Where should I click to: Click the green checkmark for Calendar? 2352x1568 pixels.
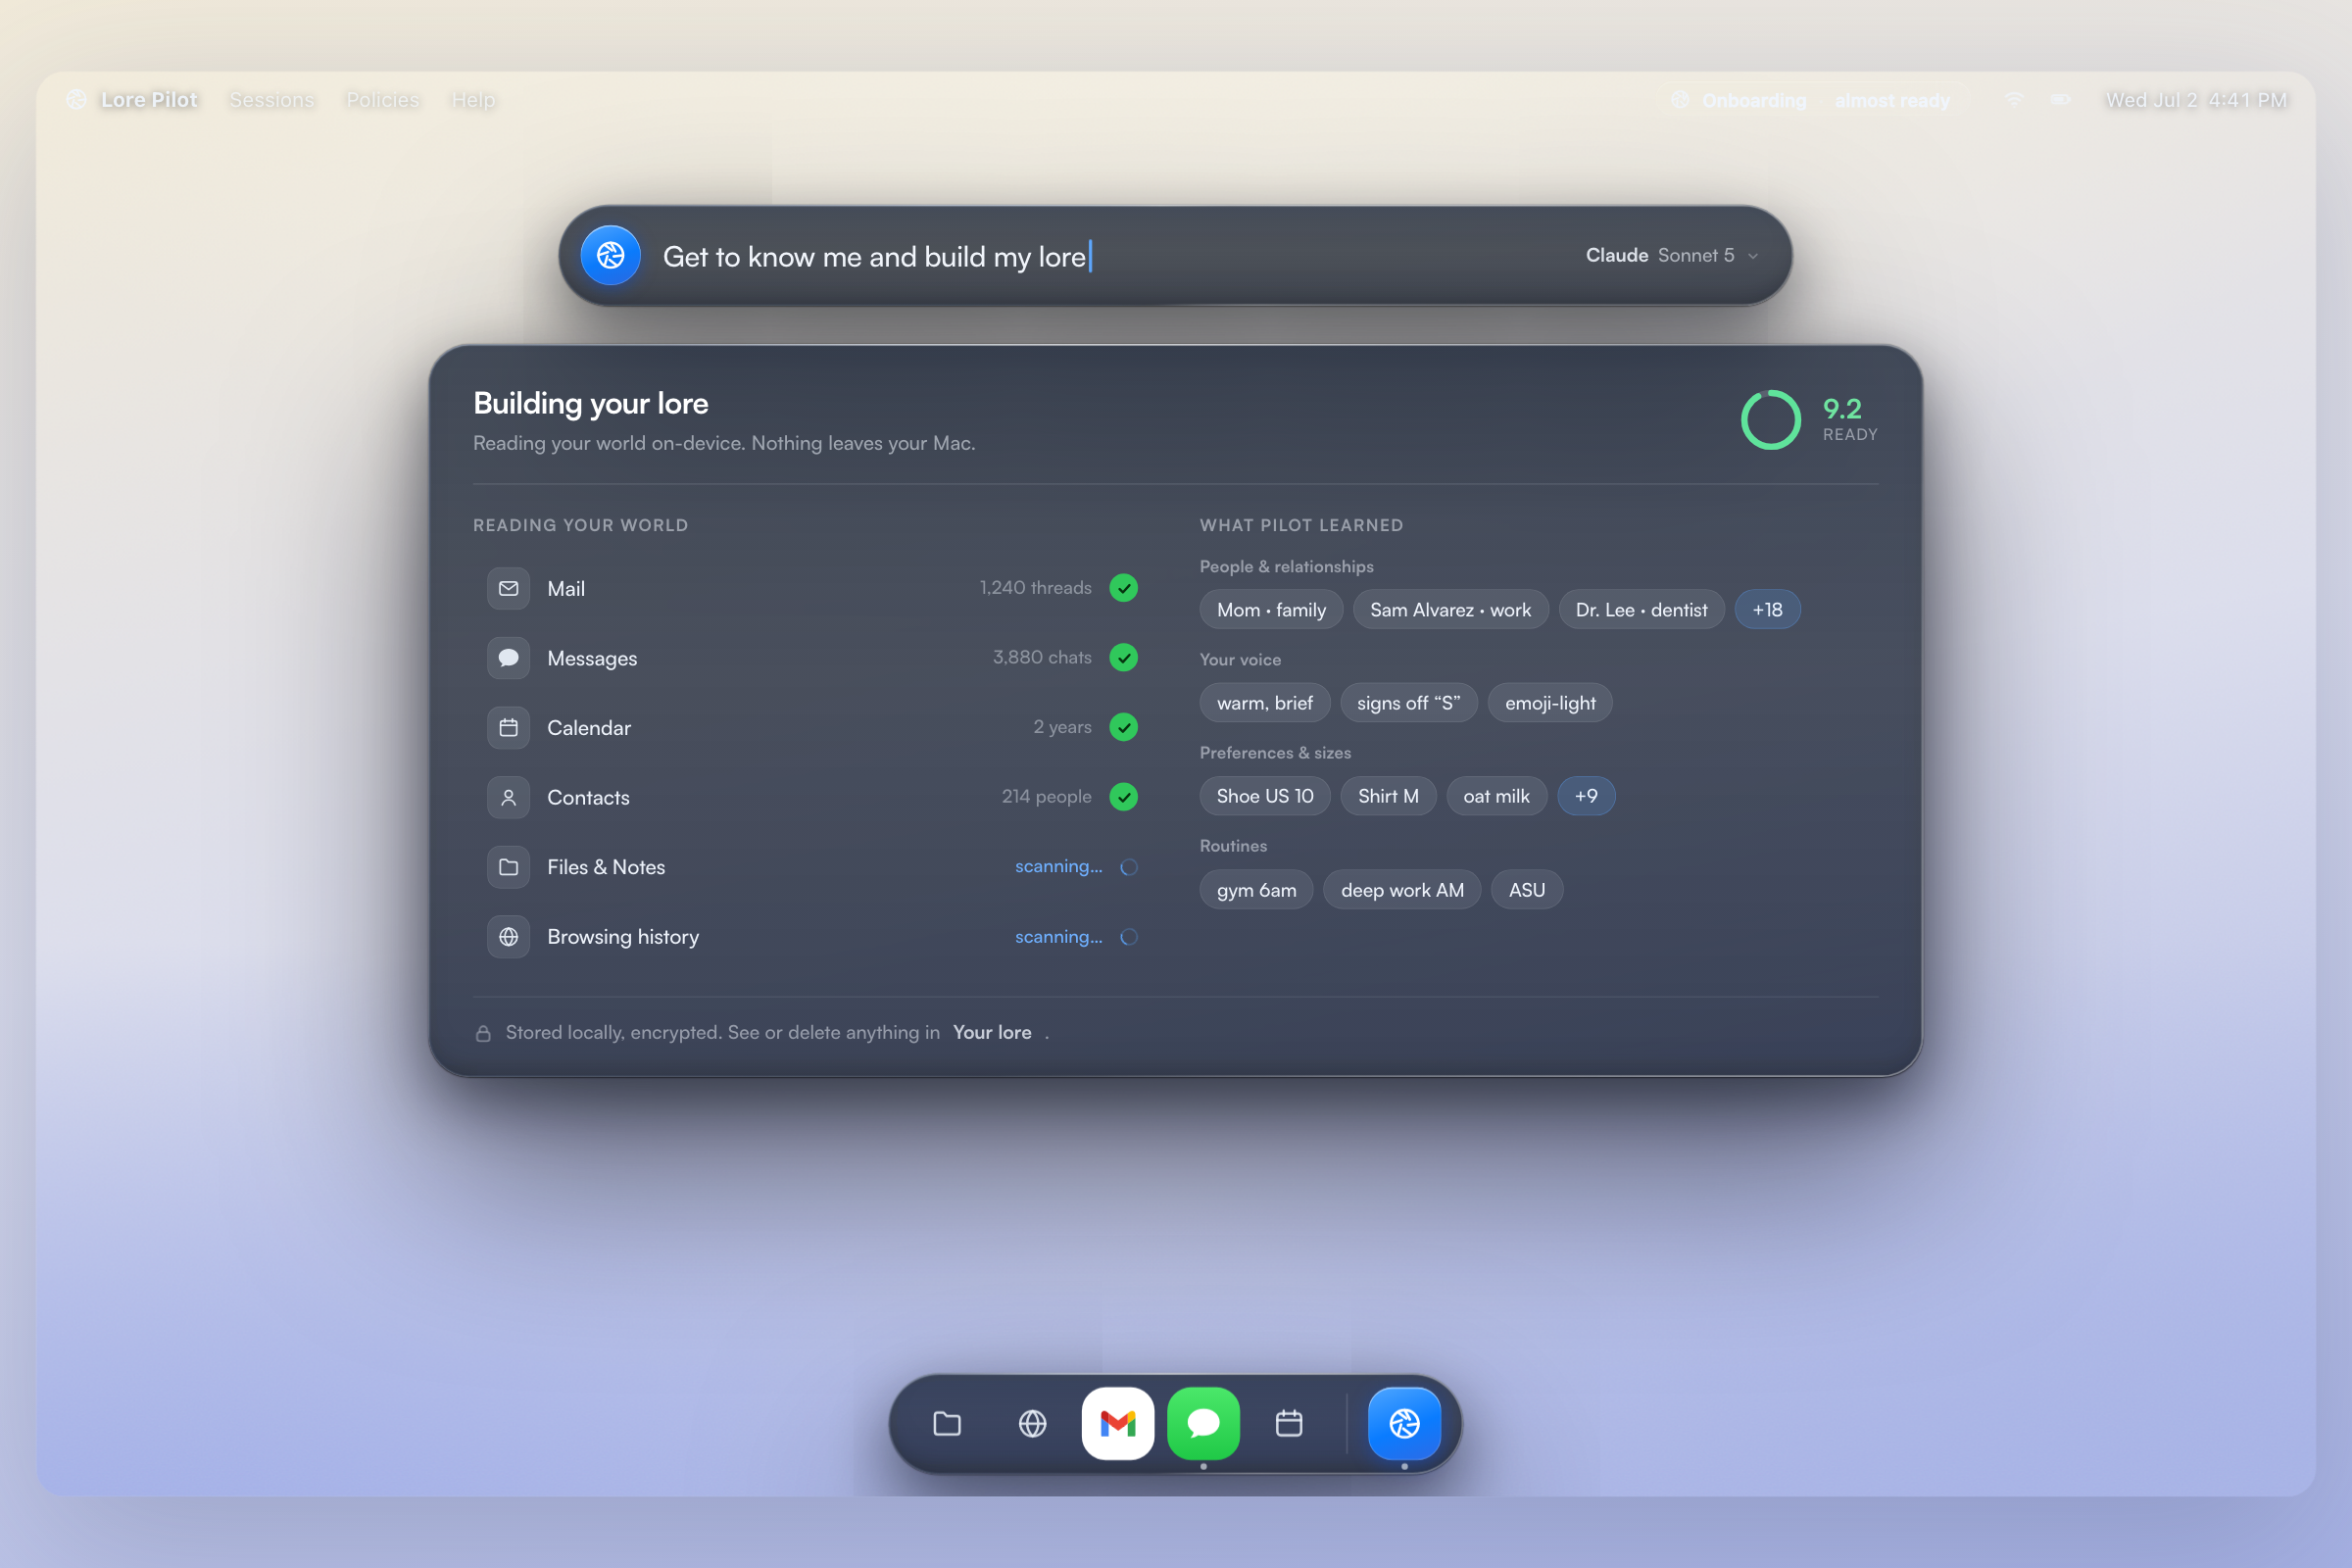[1124, 728]
